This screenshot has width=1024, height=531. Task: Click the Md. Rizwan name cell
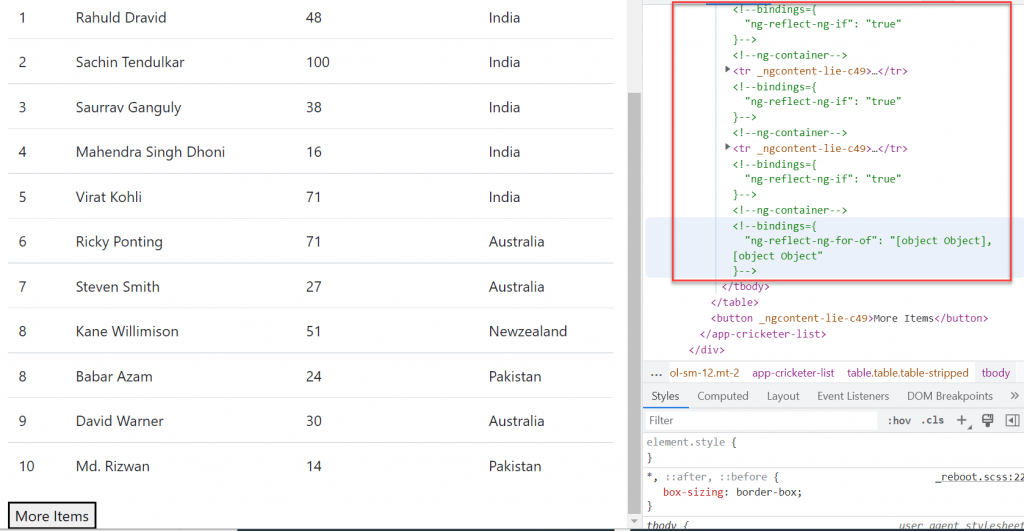pyautogui.click(x=112, y=466)
